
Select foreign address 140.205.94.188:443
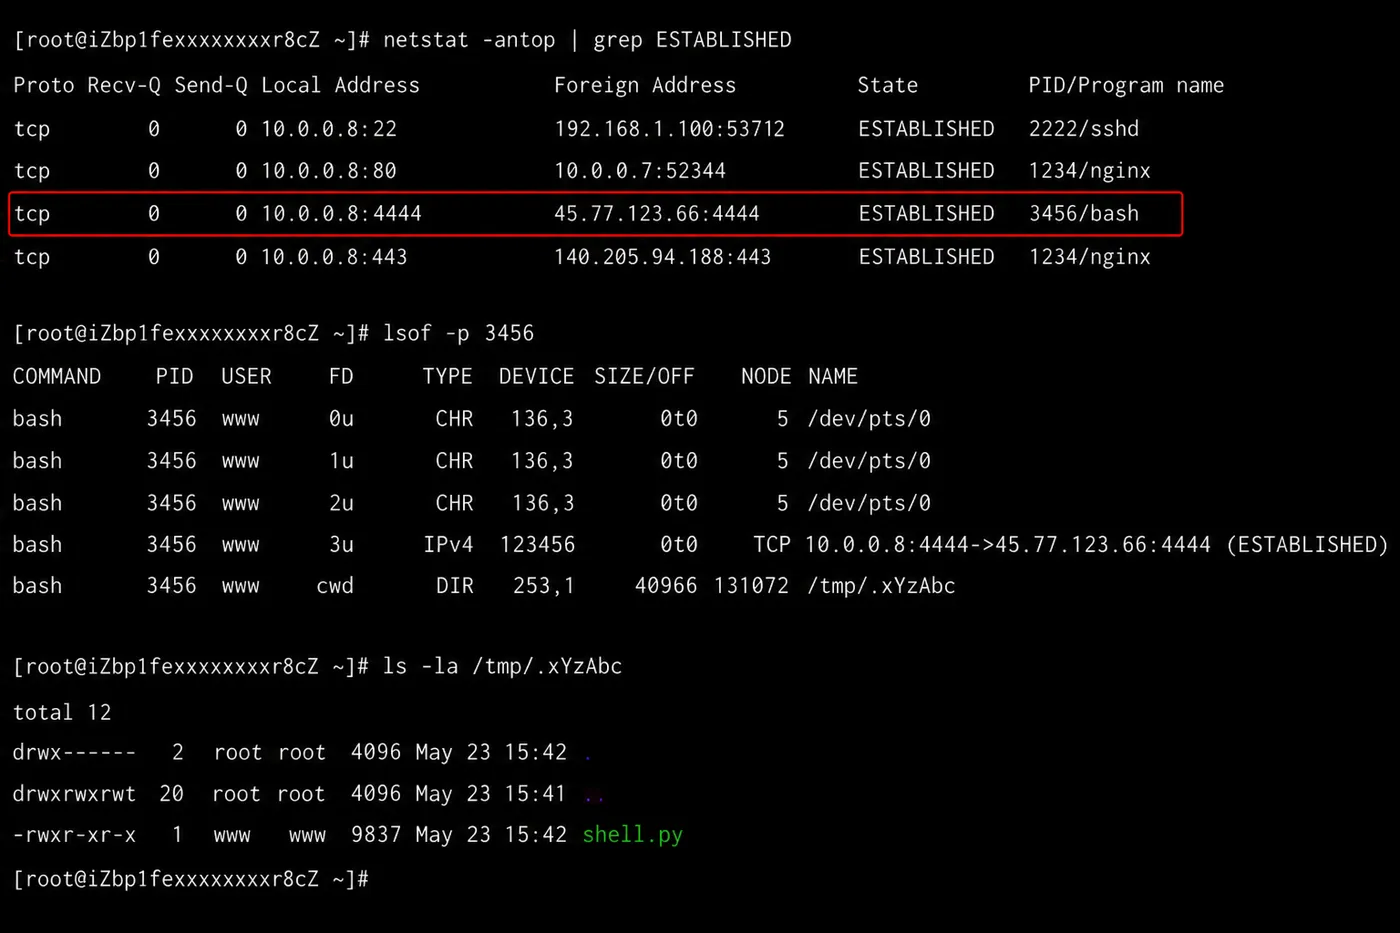click(662, 257)
